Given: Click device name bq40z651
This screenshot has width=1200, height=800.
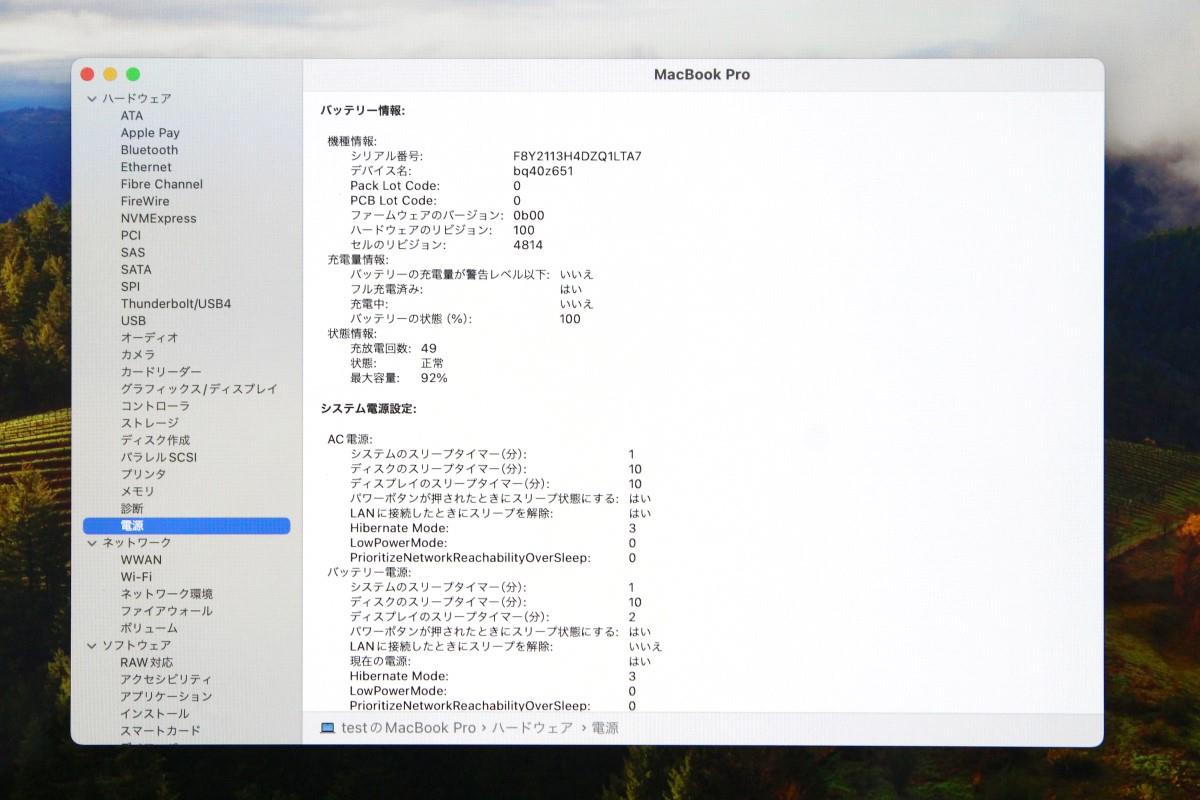Looking at the screenshot, I should pos(543,171).
